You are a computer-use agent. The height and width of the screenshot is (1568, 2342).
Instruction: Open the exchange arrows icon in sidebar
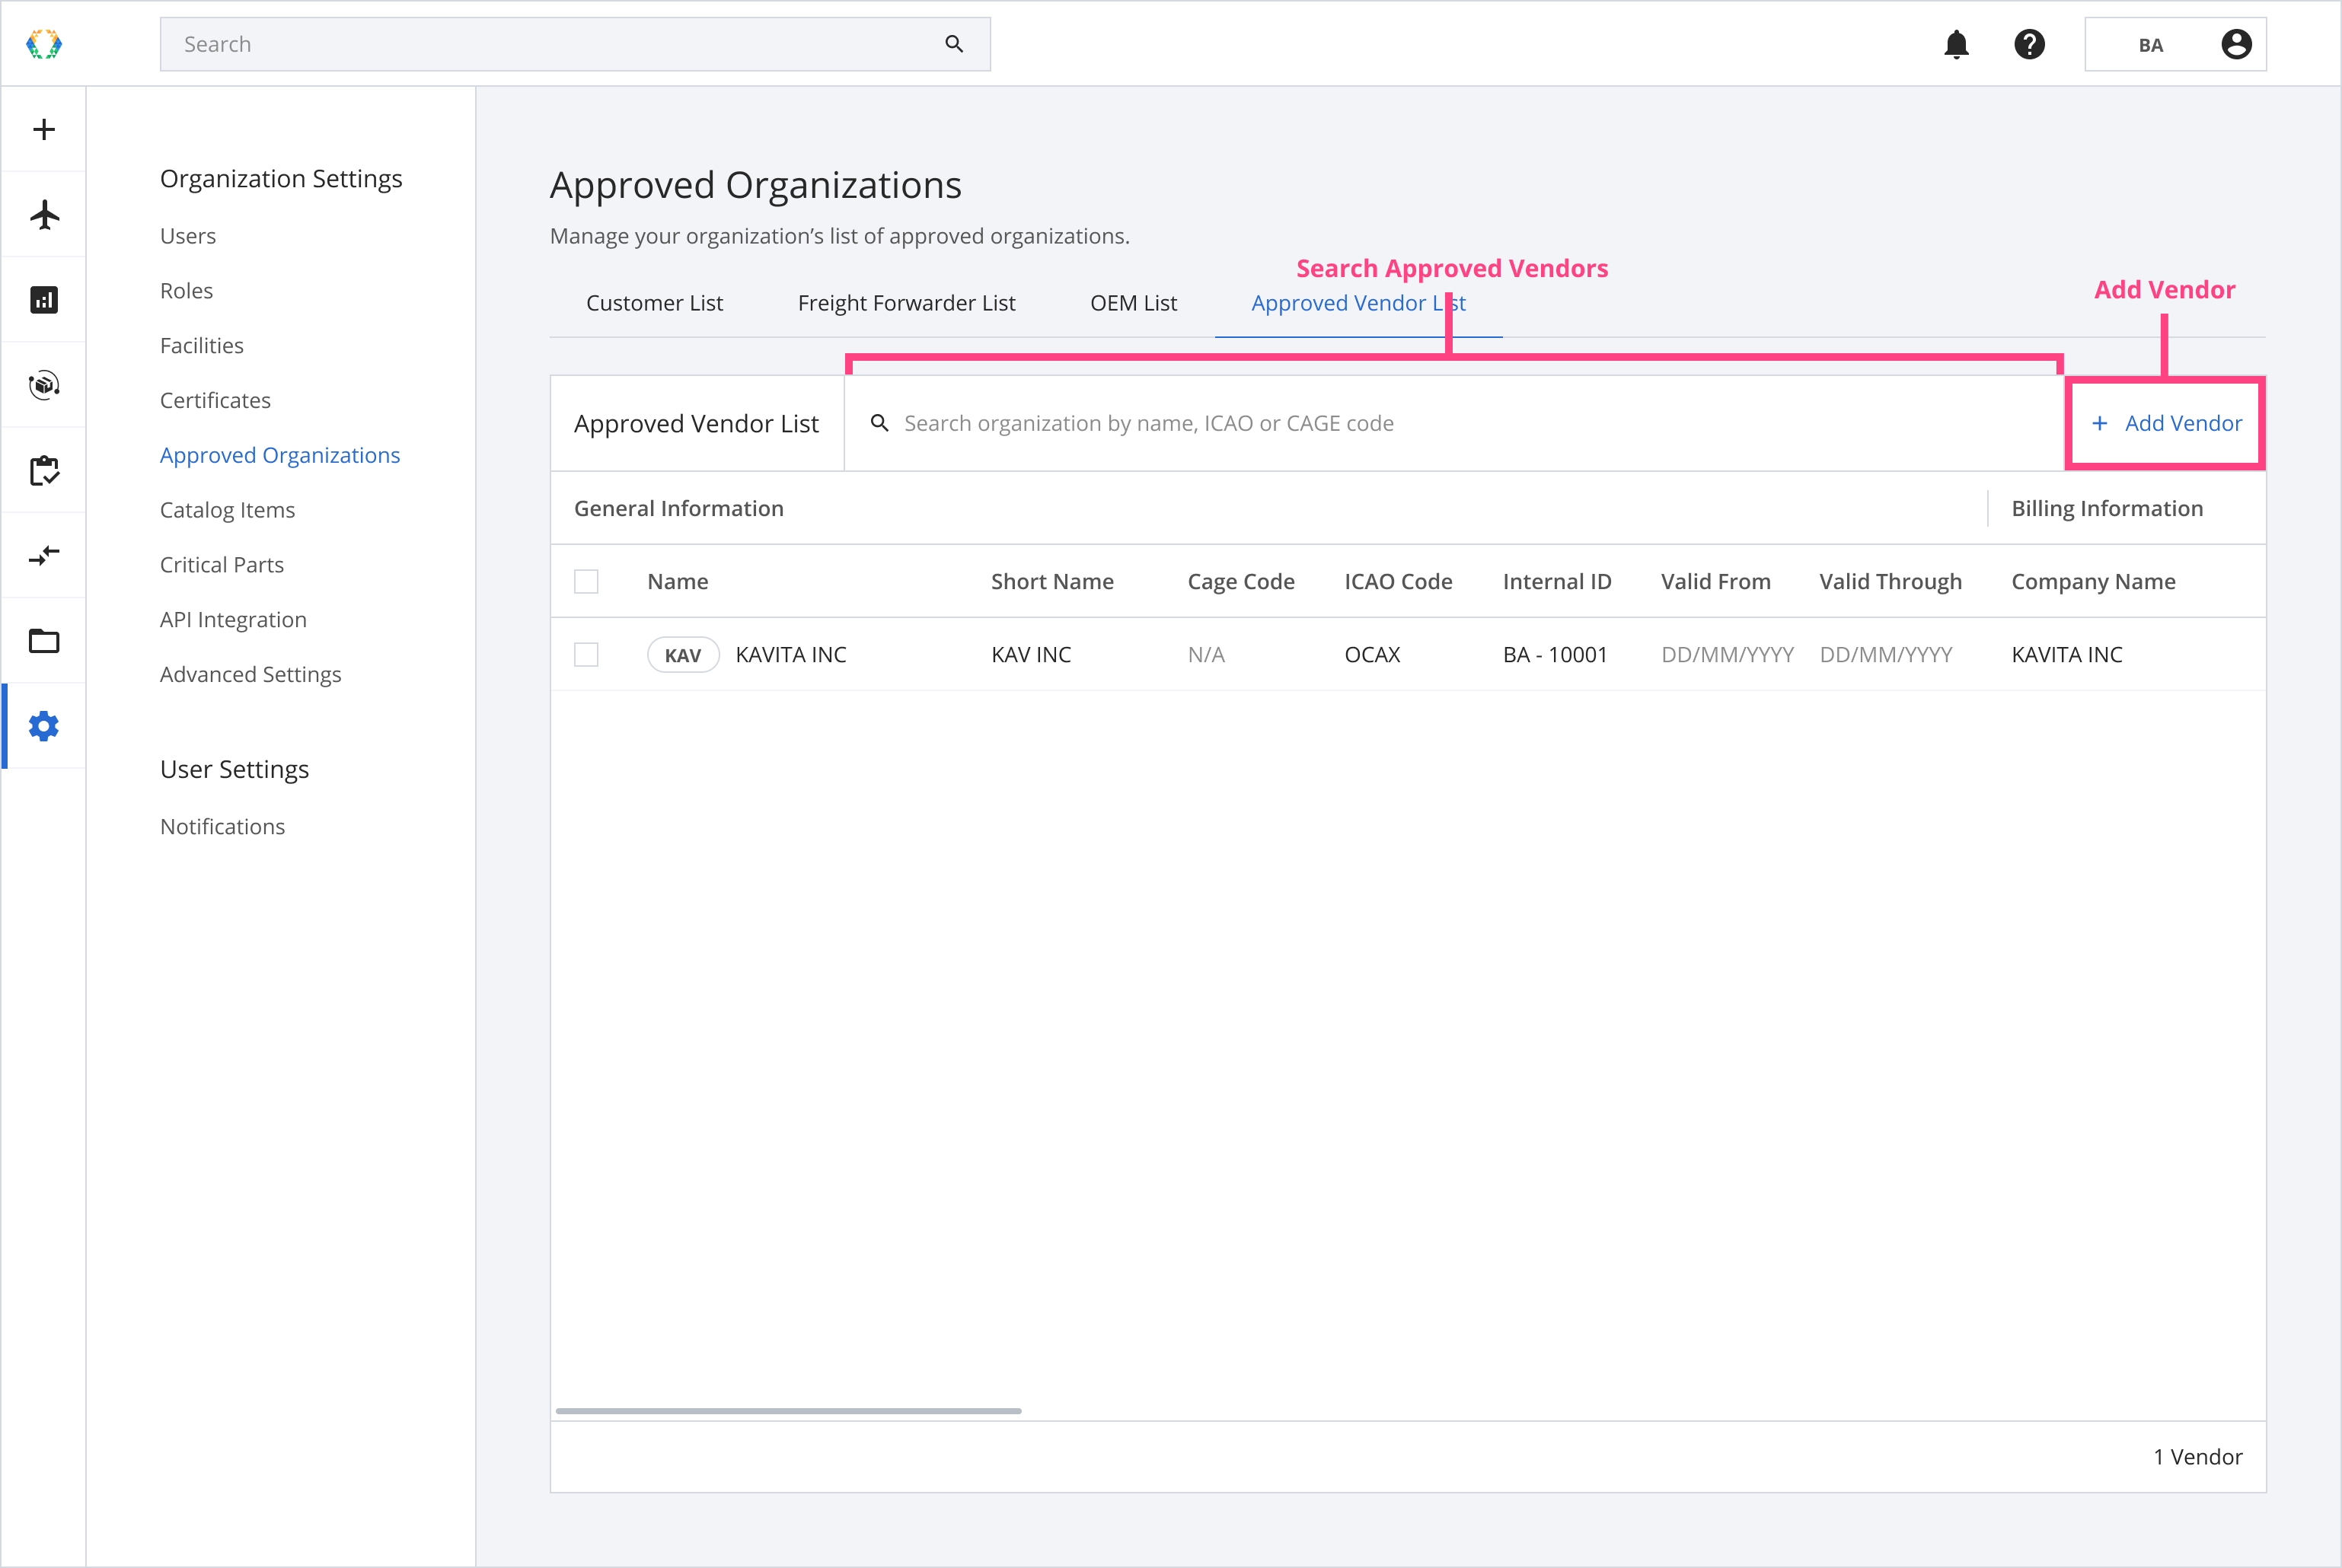(x=44, y=555)
